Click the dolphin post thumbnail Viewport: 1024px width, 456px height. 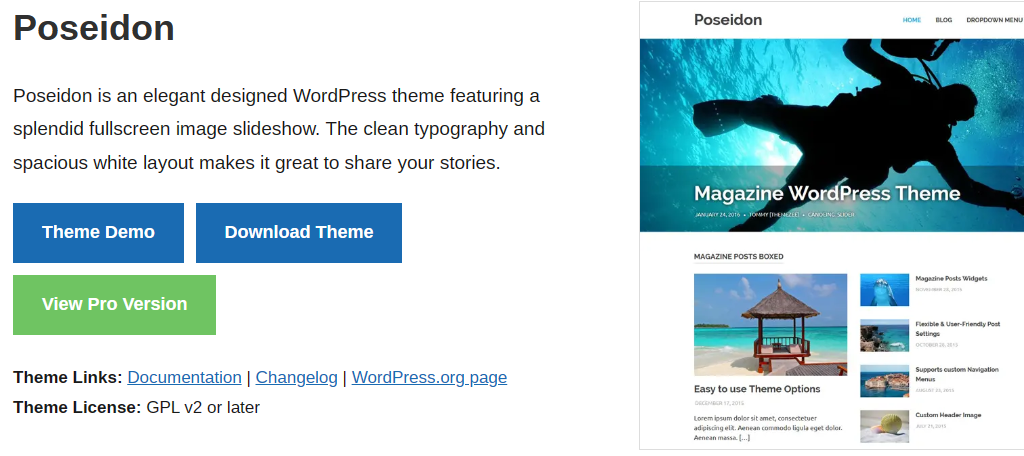884,290
